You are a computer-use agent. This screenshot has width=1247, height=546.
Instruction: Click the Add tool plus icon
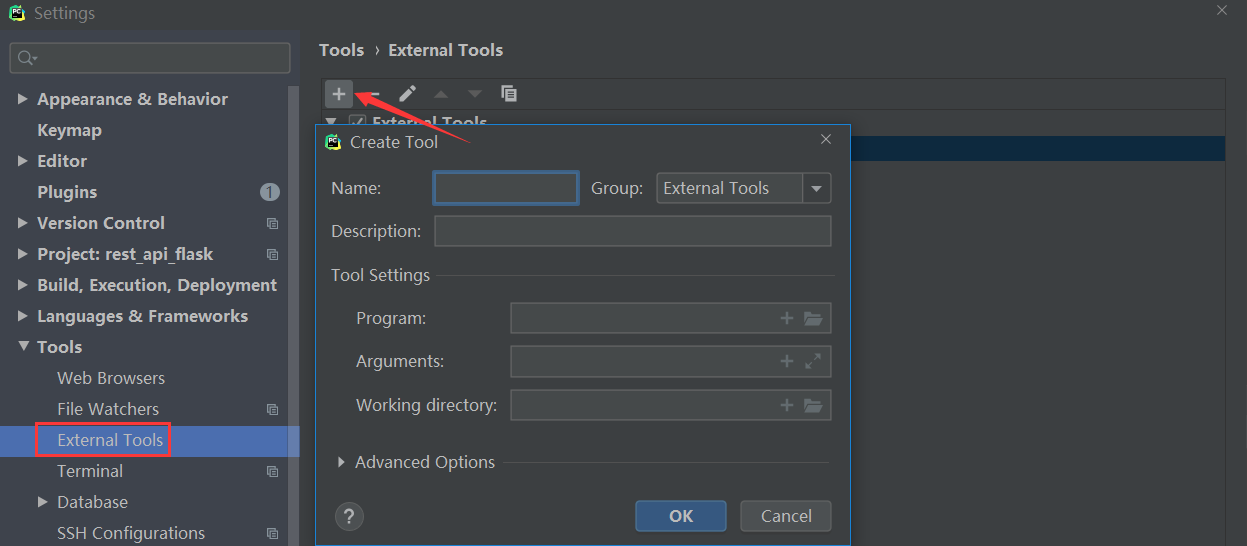point(339,93)
